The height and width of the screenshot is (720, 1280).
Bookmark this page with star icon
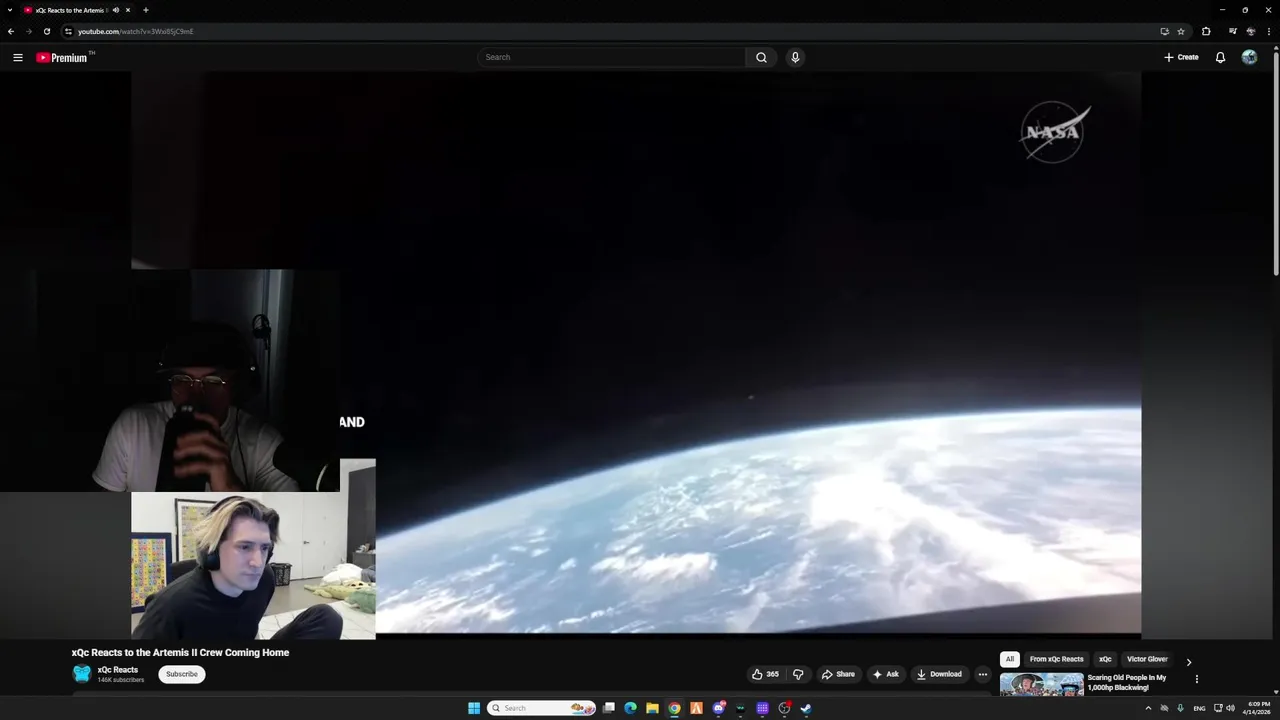pos(1181,31)
